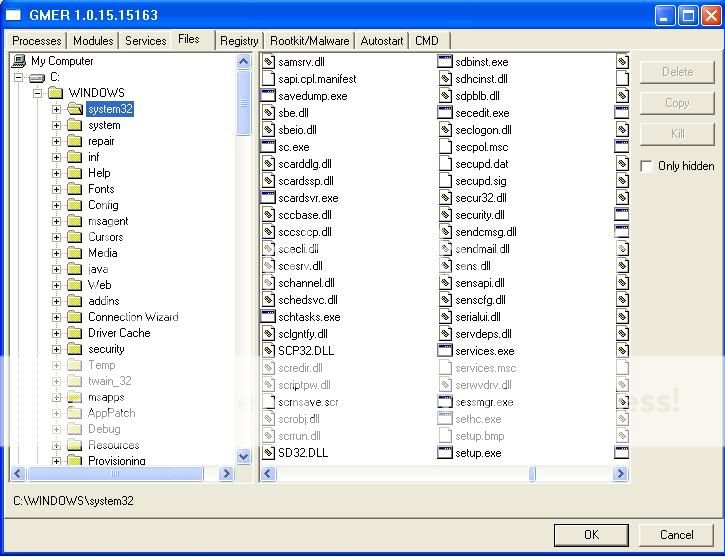
Task: Click the My Computer icon in tree
Action: (19, 61)
